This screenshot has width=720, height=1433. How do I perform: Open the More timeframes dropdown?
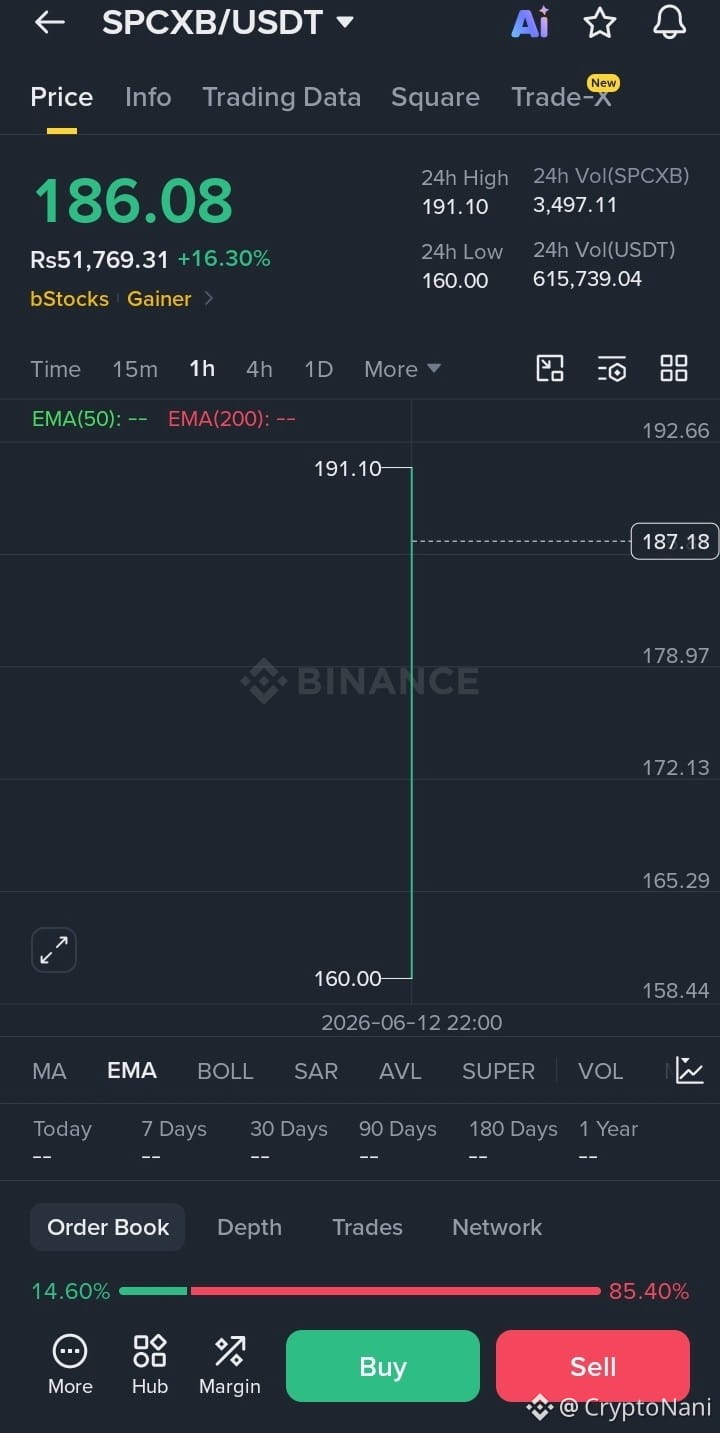point(402,369)
